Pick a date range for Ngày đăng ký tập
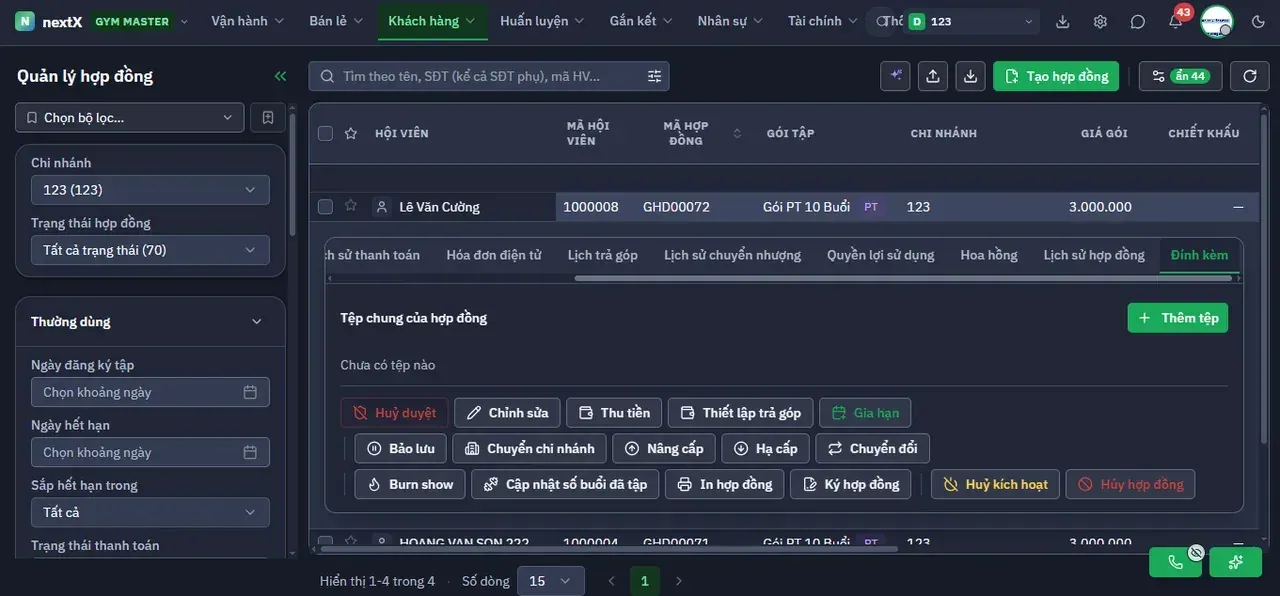Screen dimensions: 1280x596 (x=150, y=392)
